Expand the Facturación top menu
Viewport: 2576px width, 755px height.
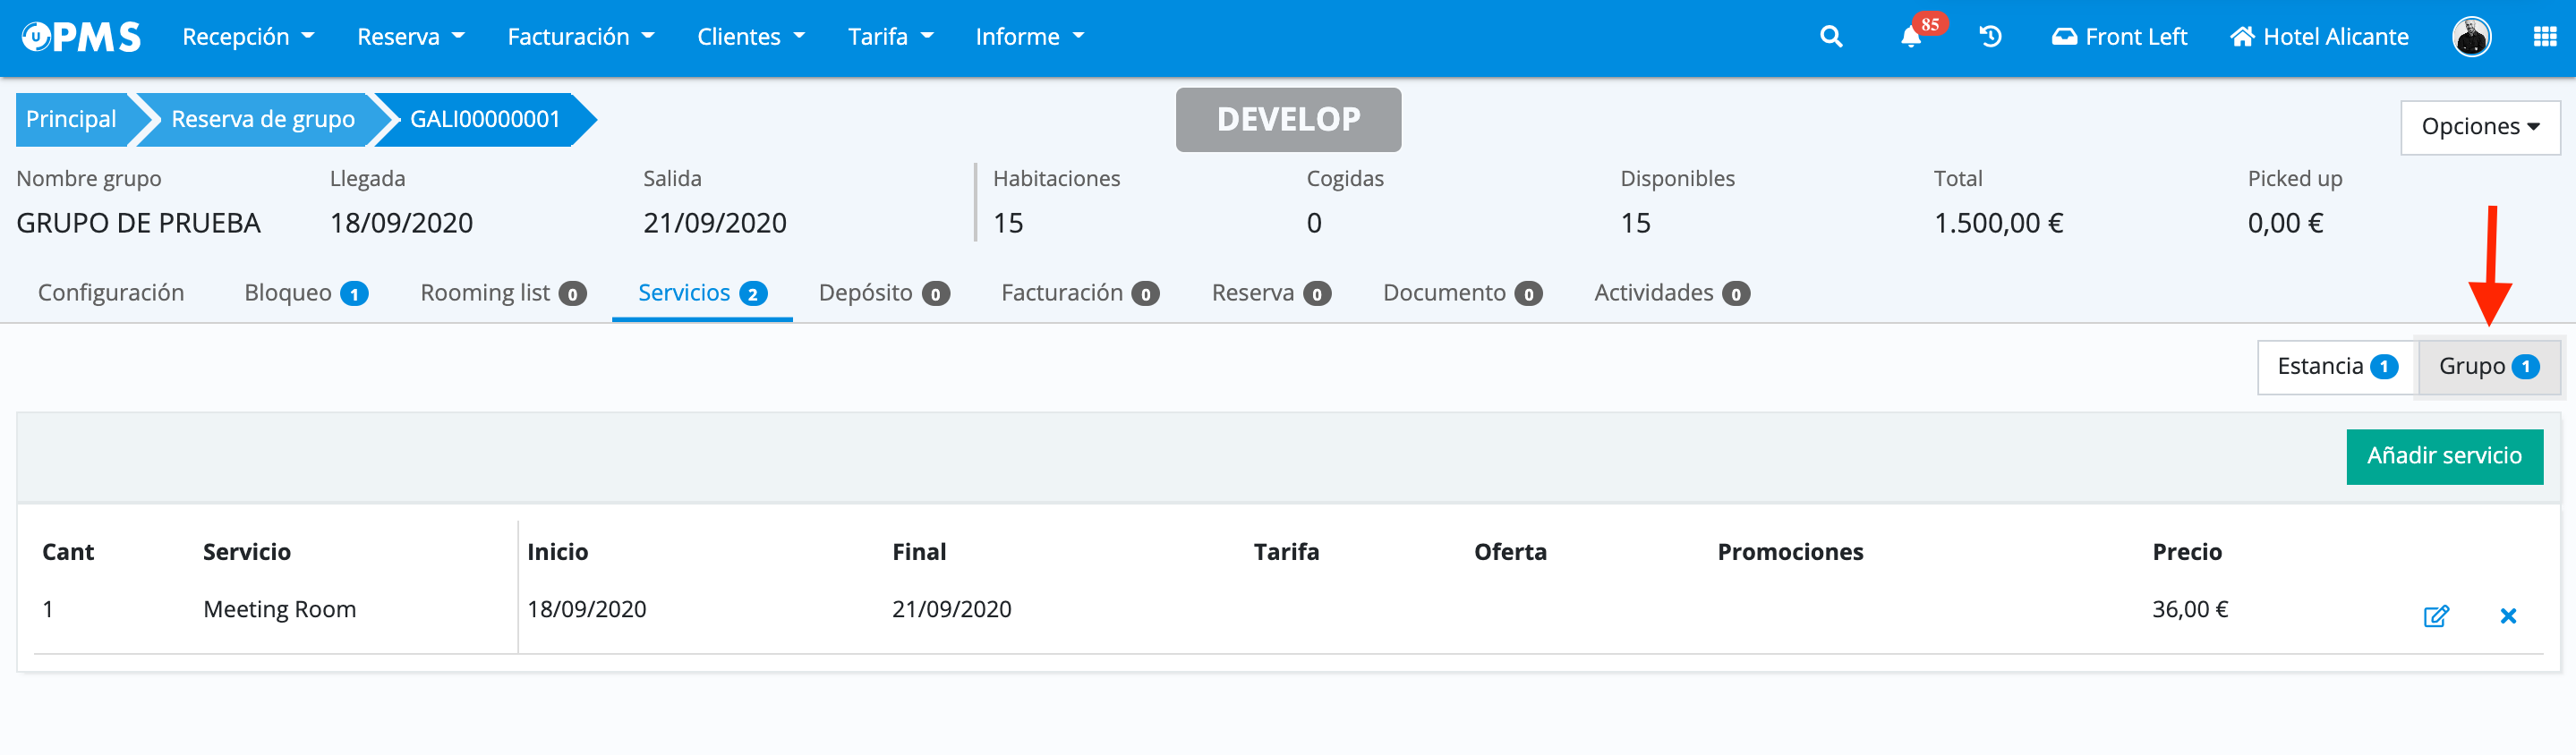[580, 37]
